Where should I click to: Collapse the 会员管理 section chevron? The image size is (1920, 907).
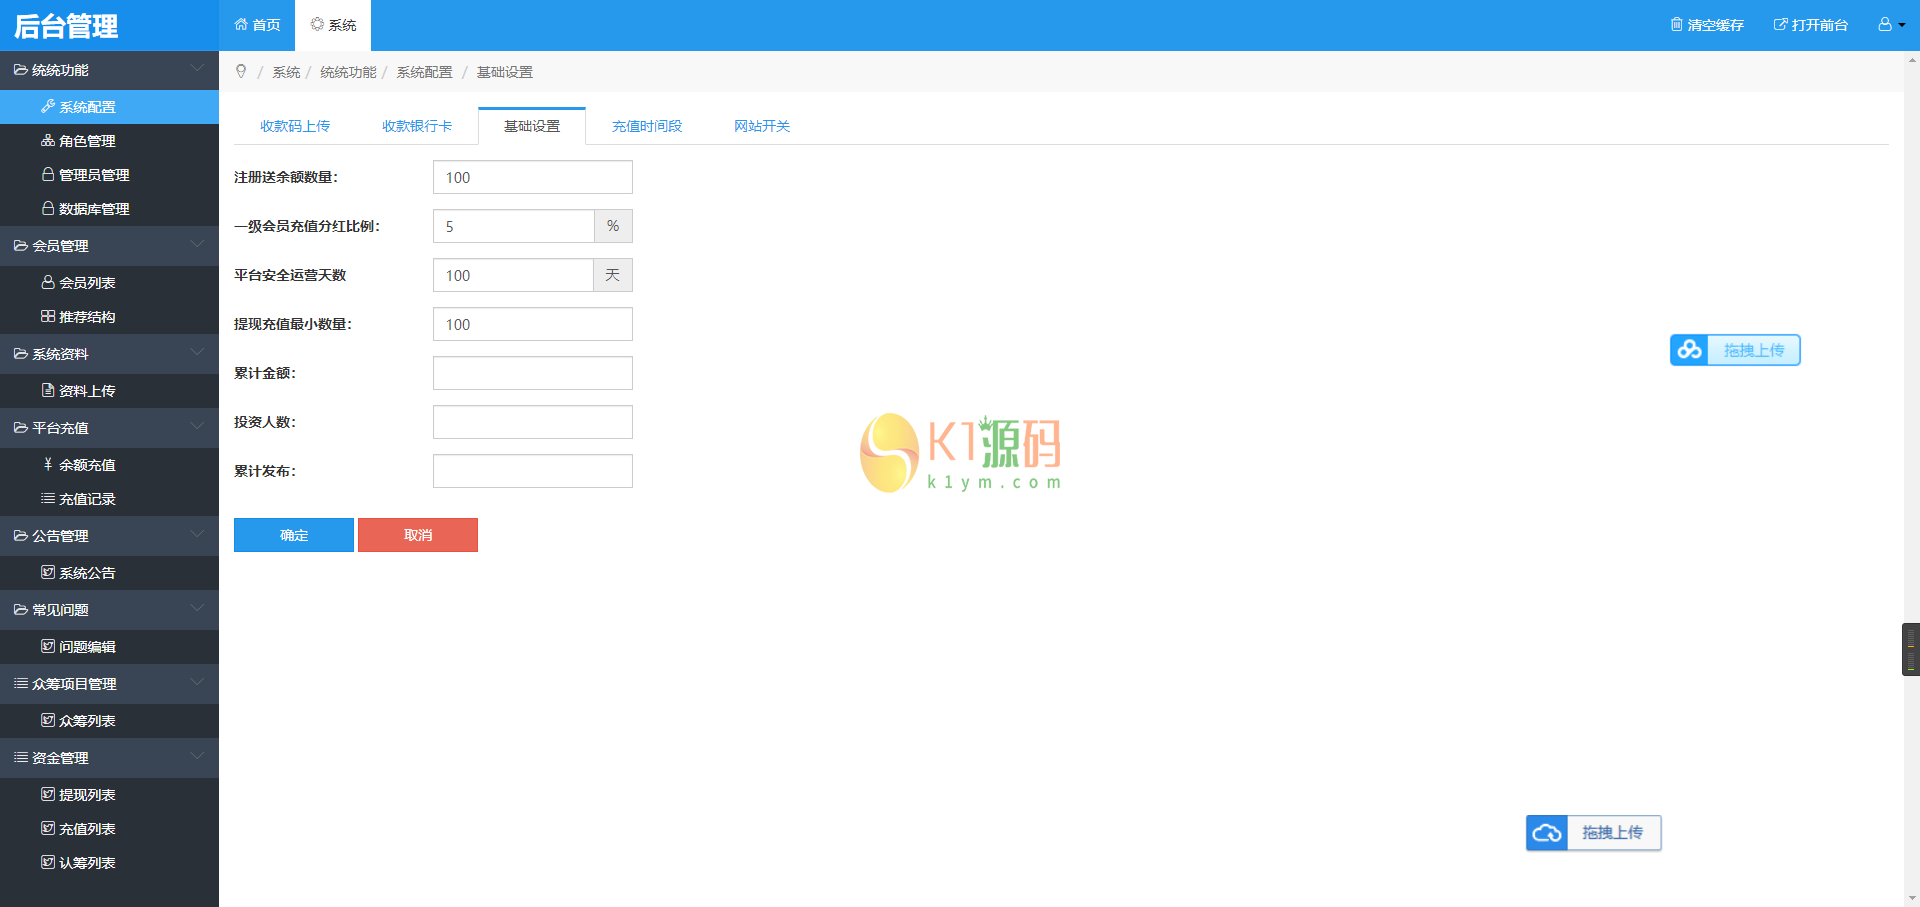click(197, 246)
